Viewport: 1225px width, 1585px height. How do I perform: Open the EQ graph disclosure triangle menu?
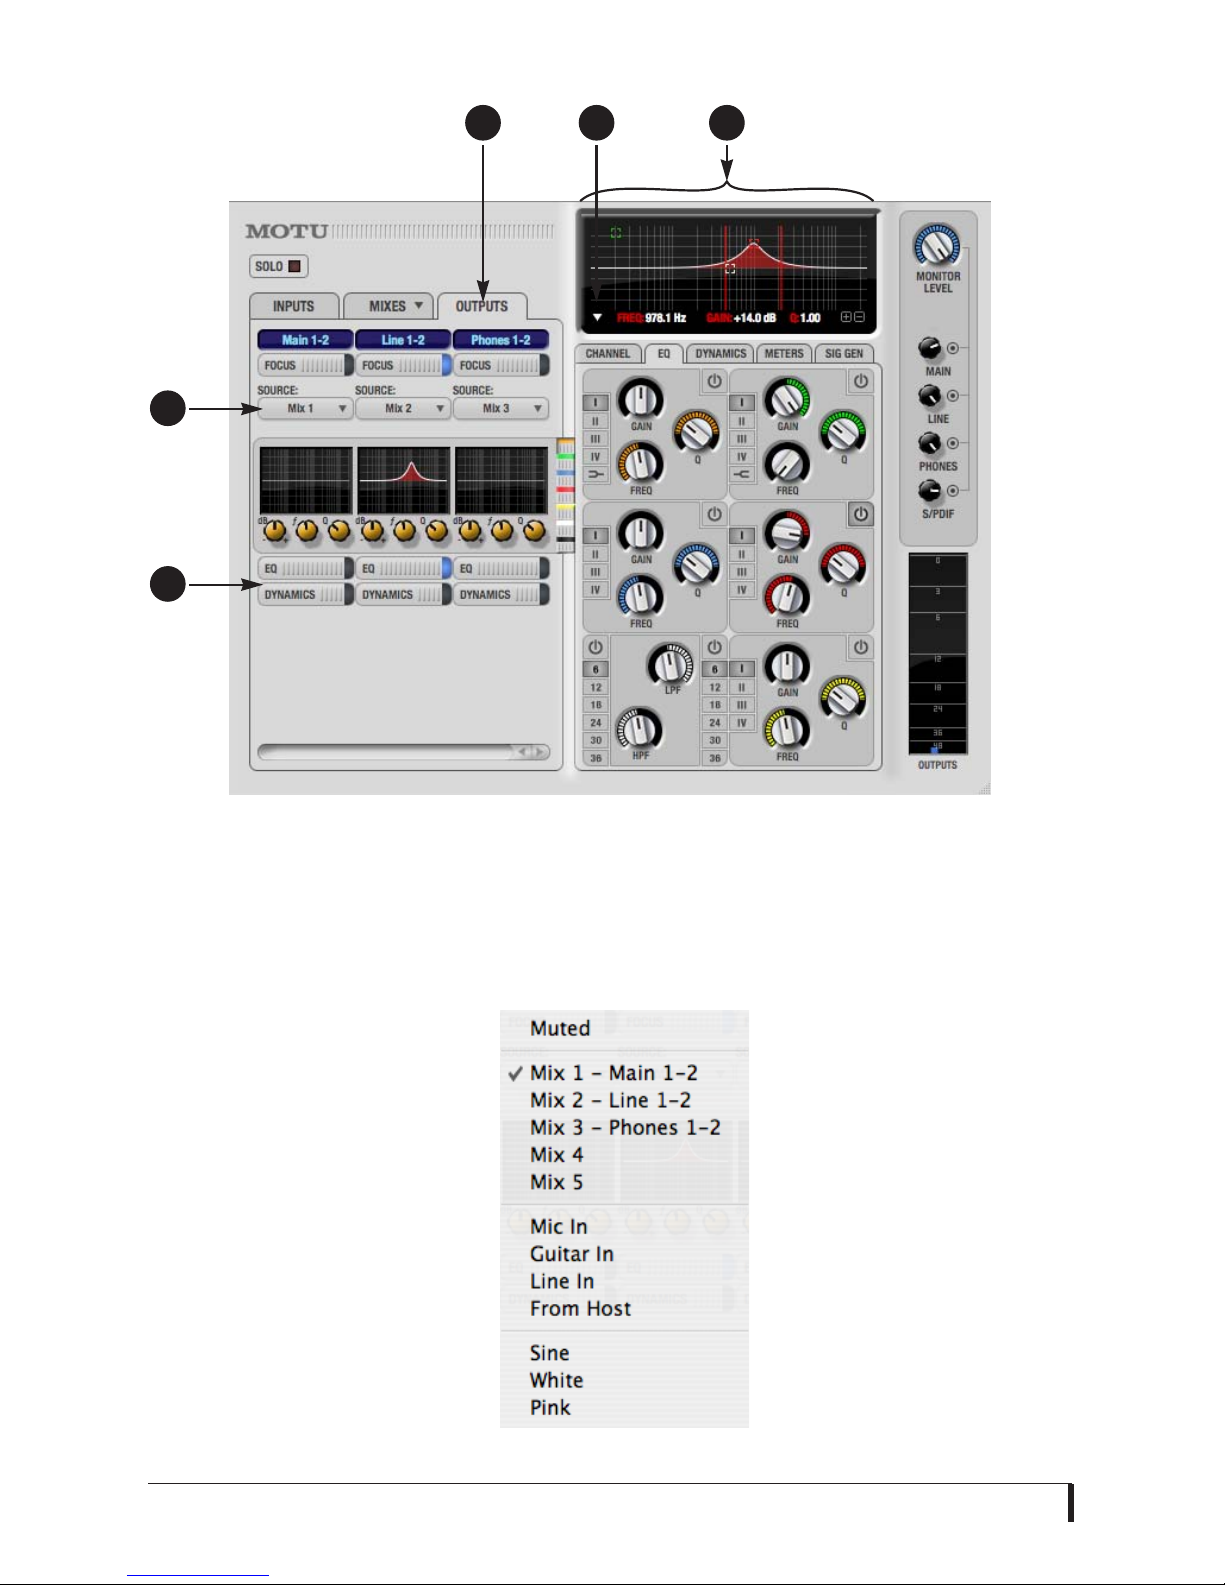(x=597, y=318)
